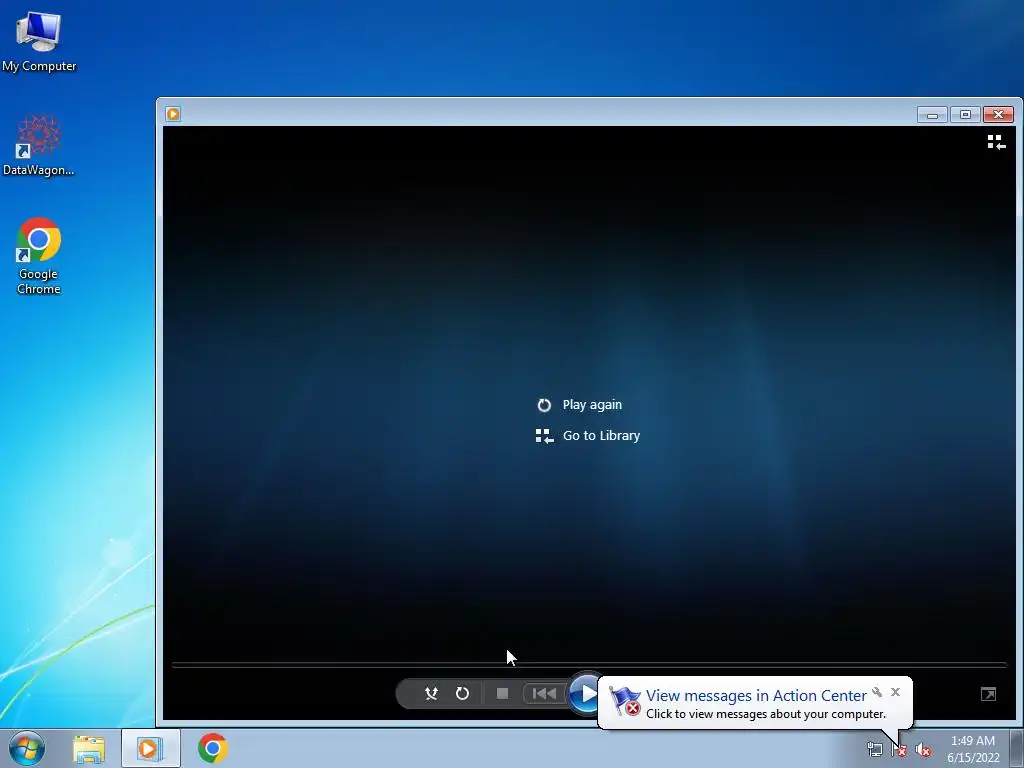
Task: Start playback with the blue Play button
Action: click(585, 694)
